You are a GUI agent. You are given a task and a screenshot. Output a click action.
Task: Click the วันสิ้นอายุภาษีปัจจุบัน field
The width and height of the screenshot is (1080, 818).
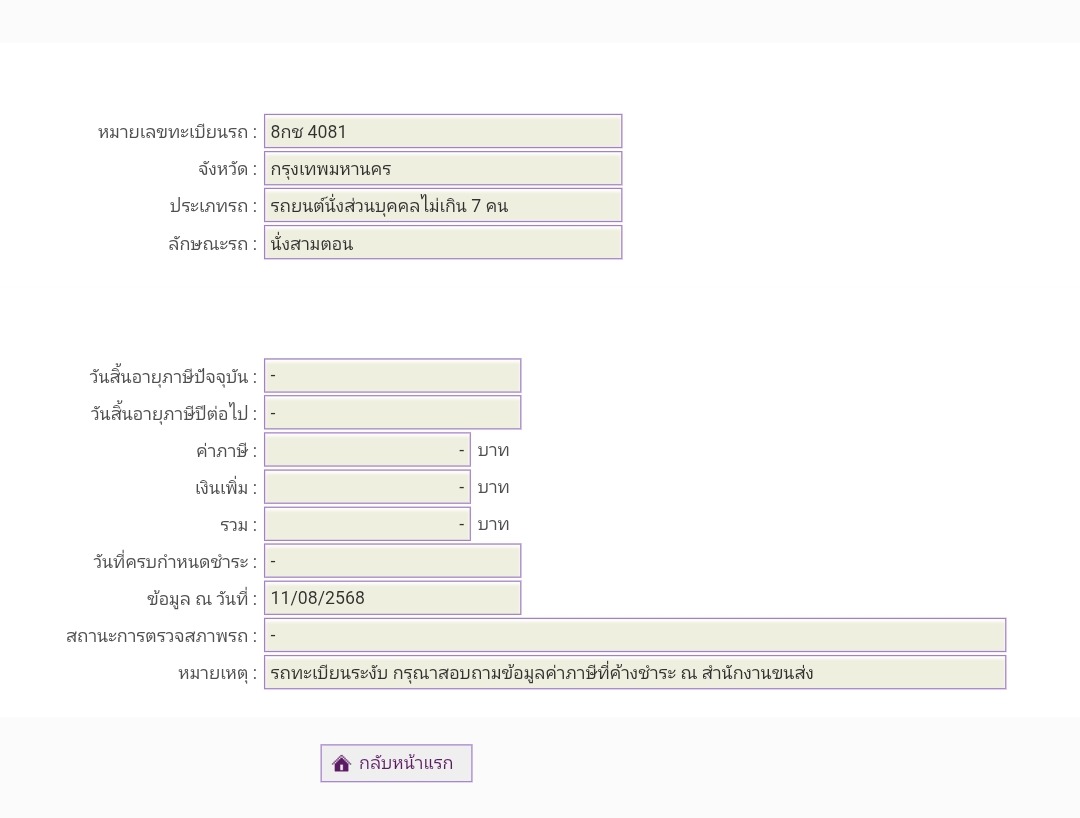[392, 376]
